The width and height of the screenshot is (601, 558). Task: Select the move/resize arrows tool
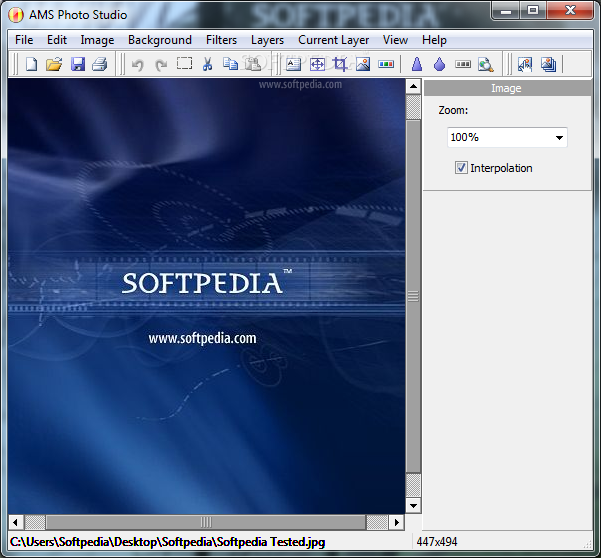click(317, 64)
